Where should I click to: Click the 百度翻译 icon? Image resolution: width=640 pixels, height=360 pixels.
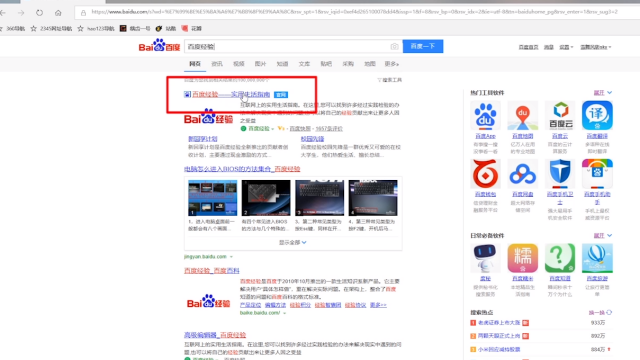click(597, 116)
